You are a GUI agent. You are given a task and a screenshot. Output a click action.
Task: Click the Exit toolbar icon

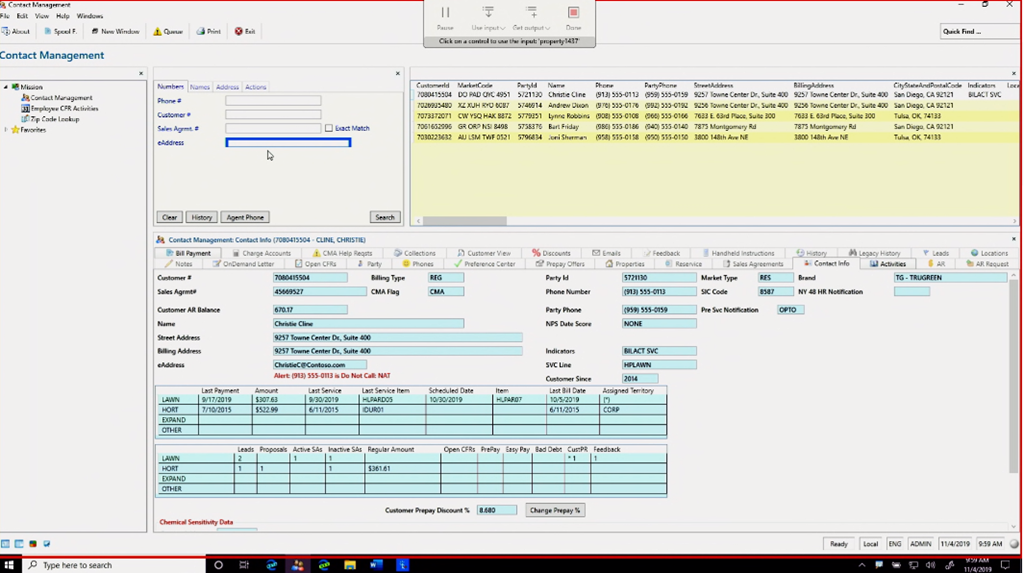[245, 31]
